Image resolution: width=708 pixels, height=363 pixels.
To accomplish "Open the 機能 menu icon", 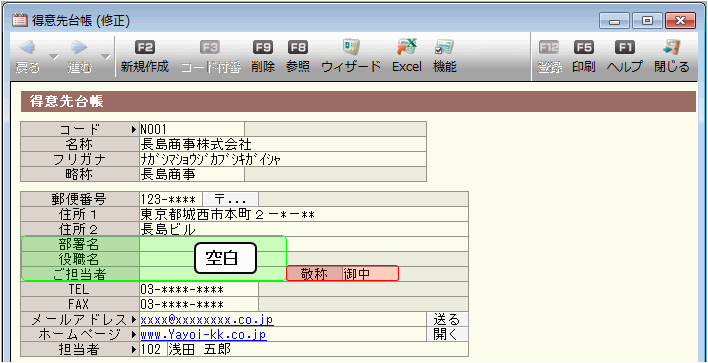I will (445, 56).
